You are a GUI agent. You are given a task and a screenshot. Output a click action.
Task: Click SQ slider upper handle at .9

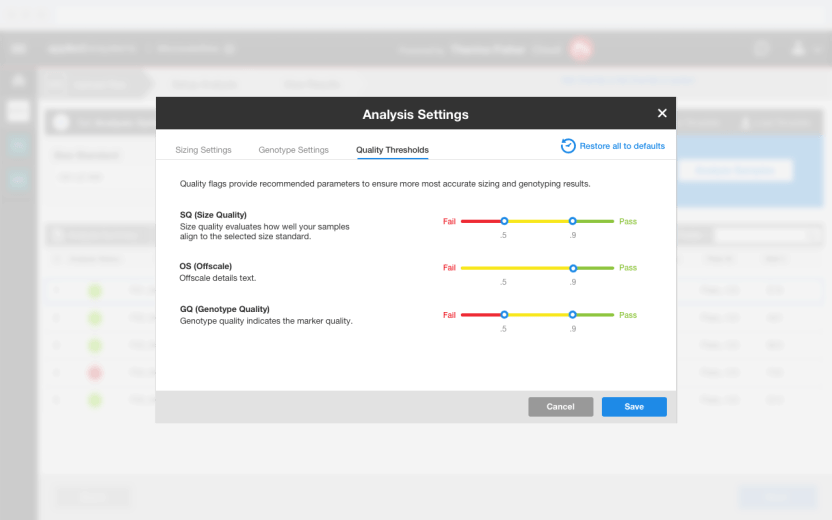[x=572, y=221]
